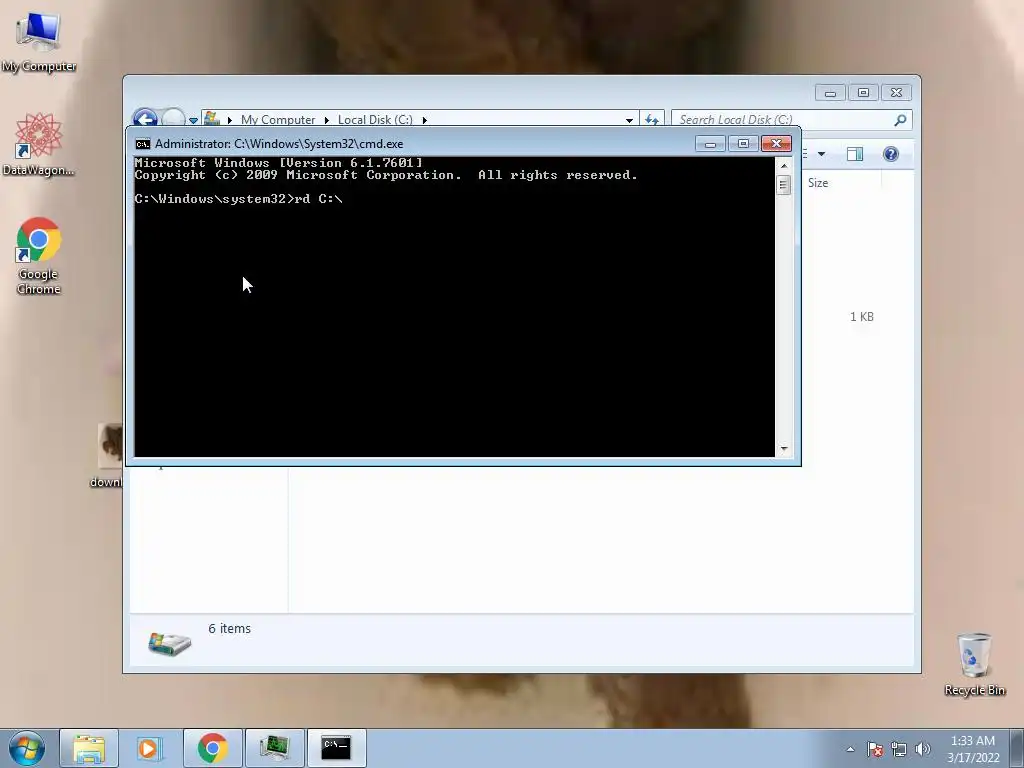This screenshot has height=768, width=1024.
Task: Close the Administrator cmd.exe window
Action: pyautogui.click(x=776, y=144)
